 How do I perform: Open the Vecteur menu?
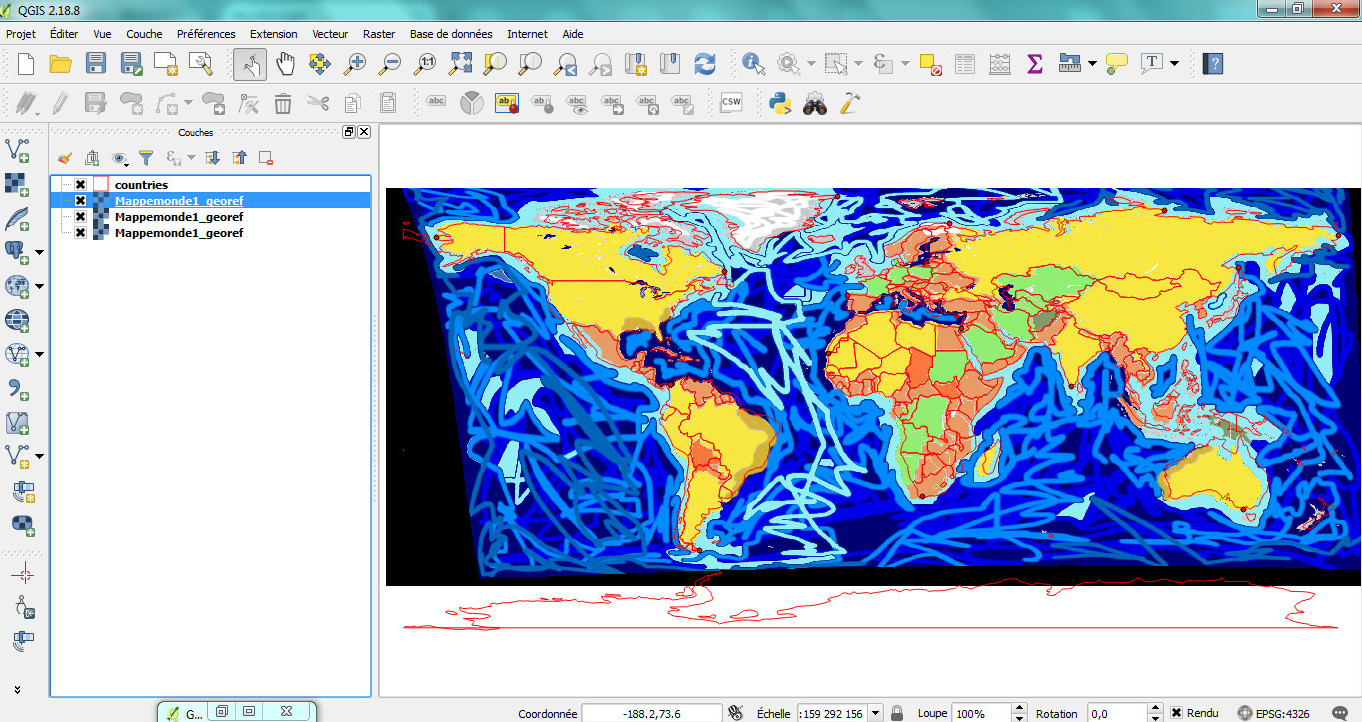(330, 34)
